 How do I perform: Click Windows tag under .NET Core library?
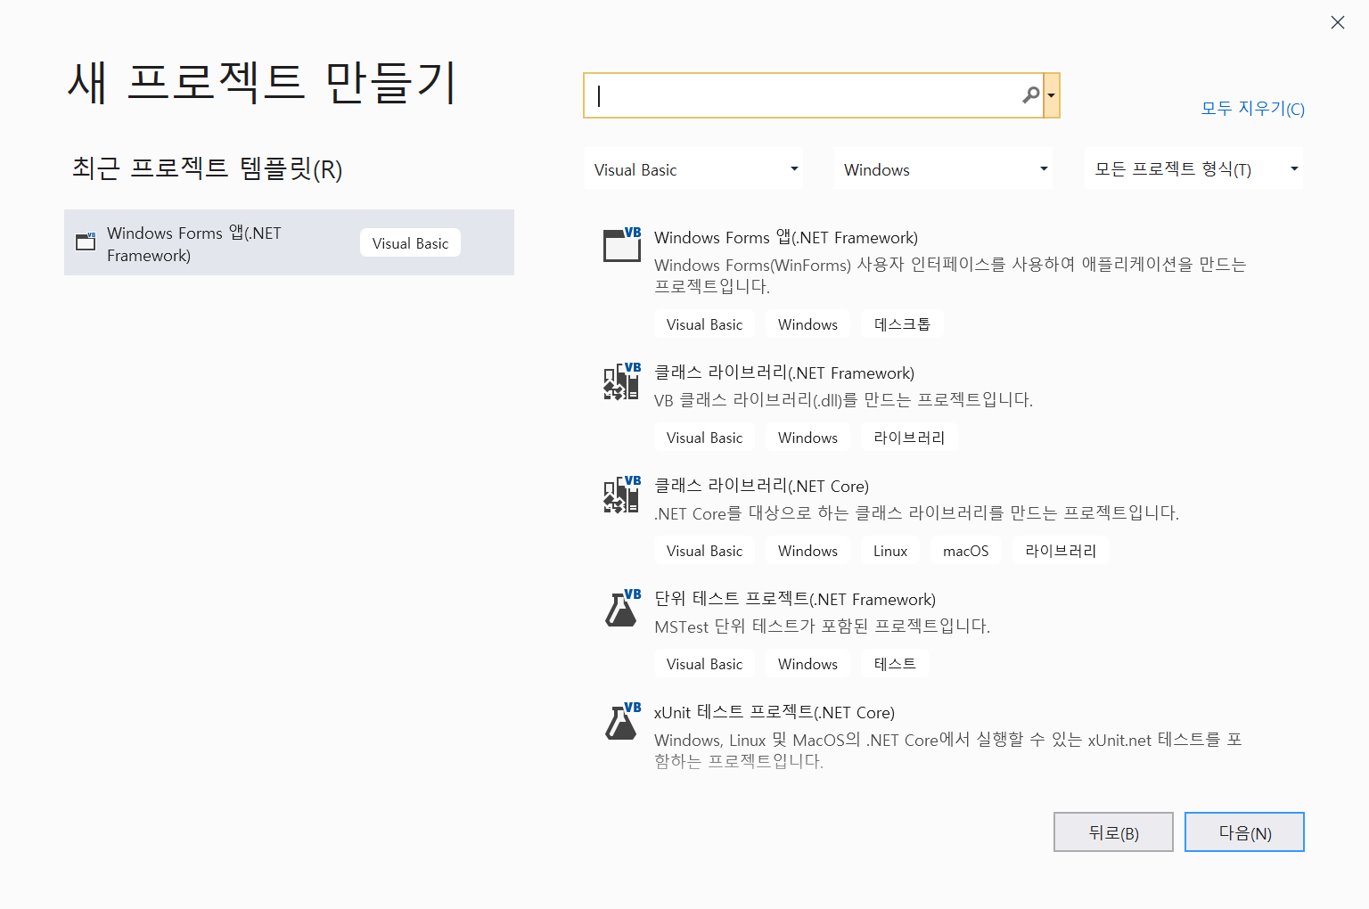pyautogui.click(x=808, y=550)
